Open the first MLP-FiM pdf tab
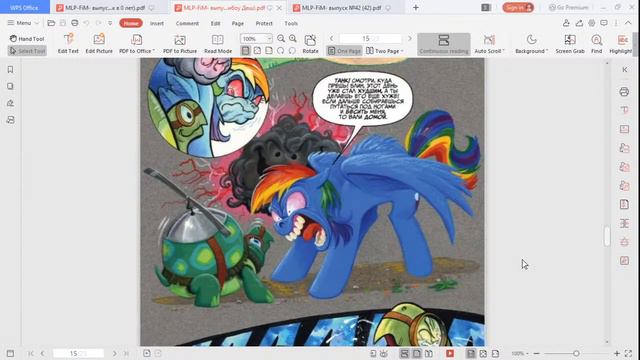Viewport: 640px width, 360px height. coord(105,7)
